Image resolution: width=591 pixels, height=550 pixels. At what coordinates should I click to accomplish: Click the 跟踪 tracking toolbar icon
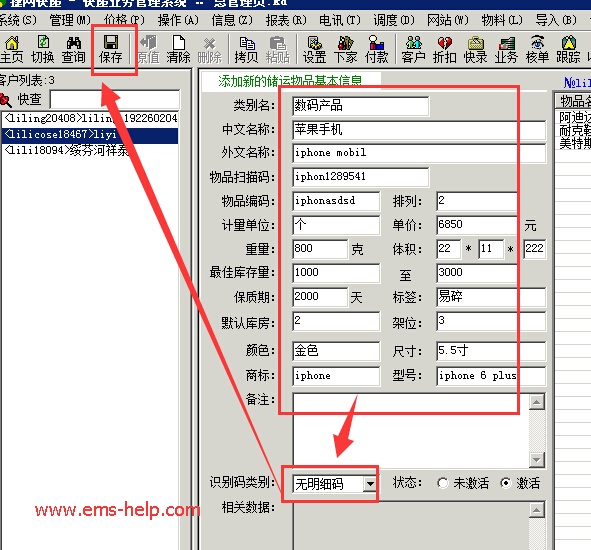coord(568,49)
